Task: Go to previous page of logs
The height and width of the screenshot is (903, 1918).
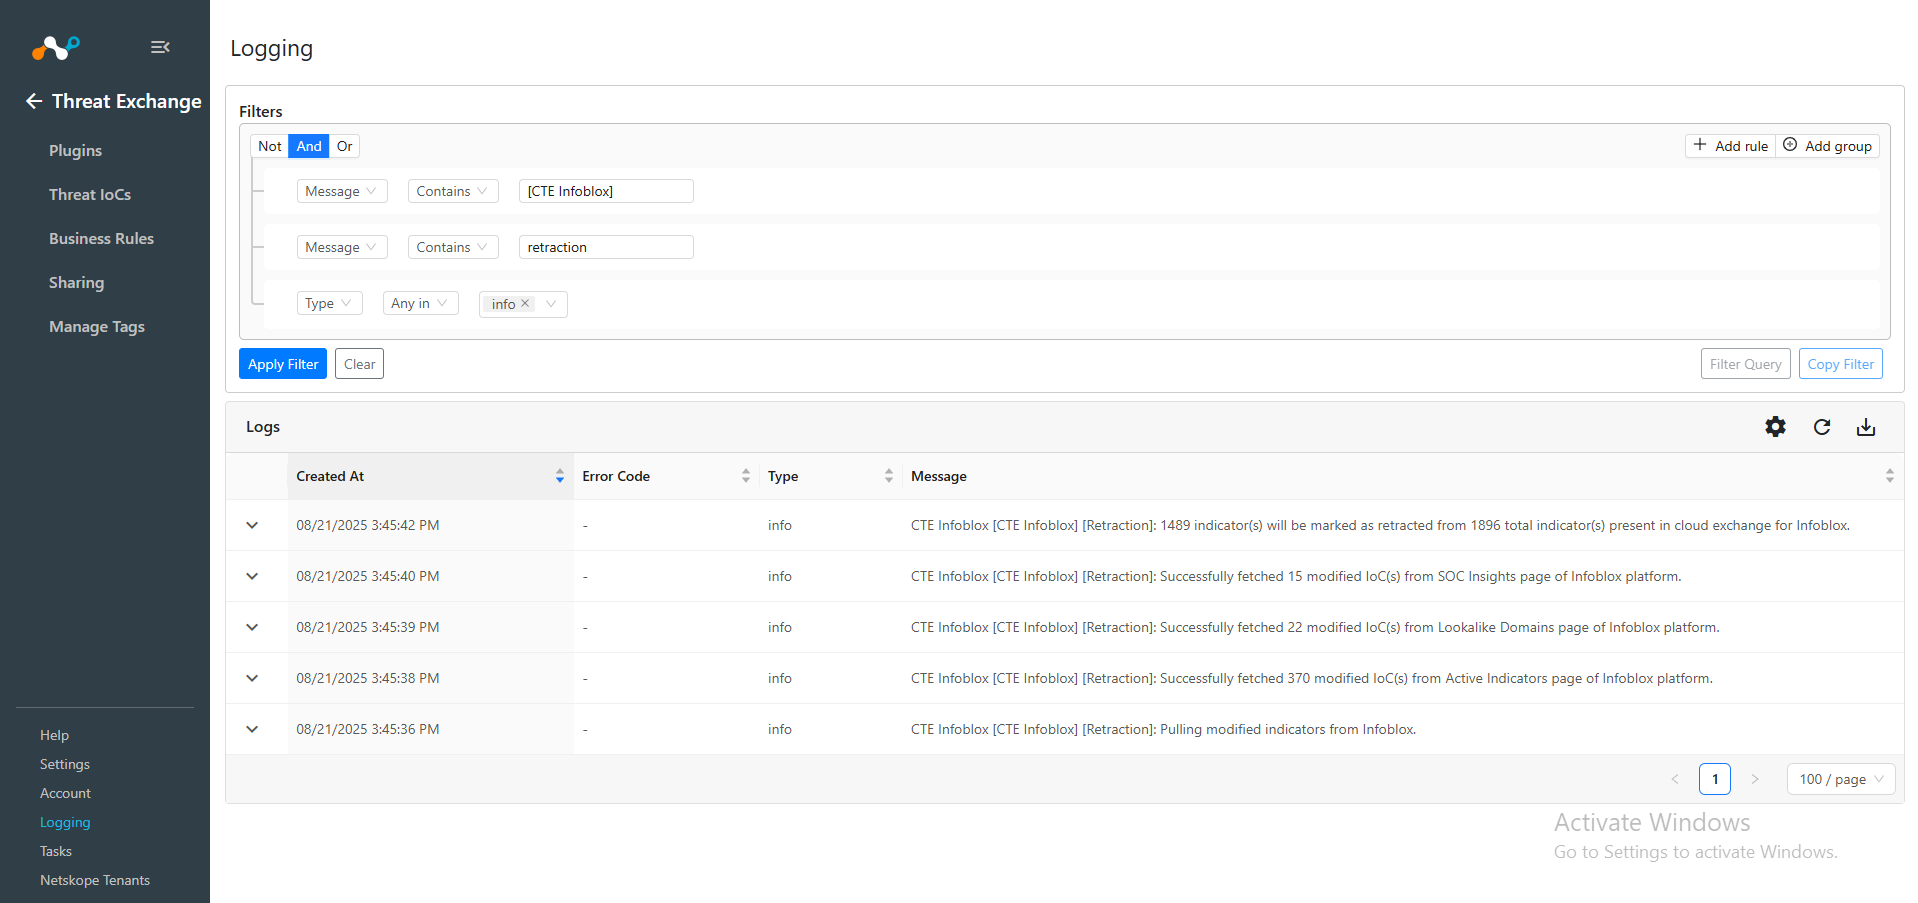Action: 1675,779
